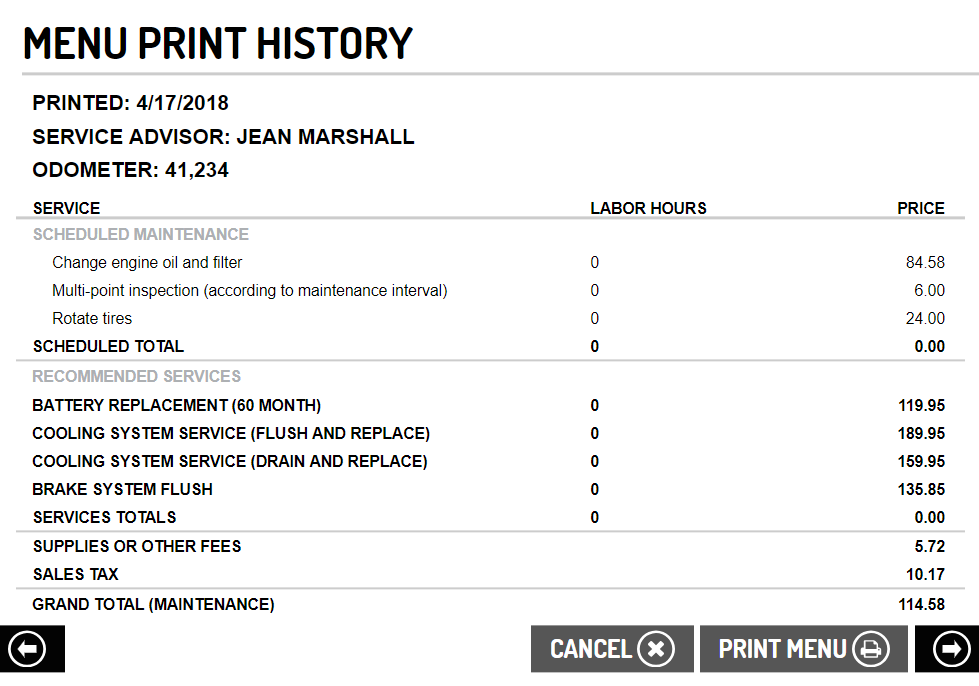Select Cooling System Service (Drain and Replace)
The image size is (979, 686).
tap(230, 462)
